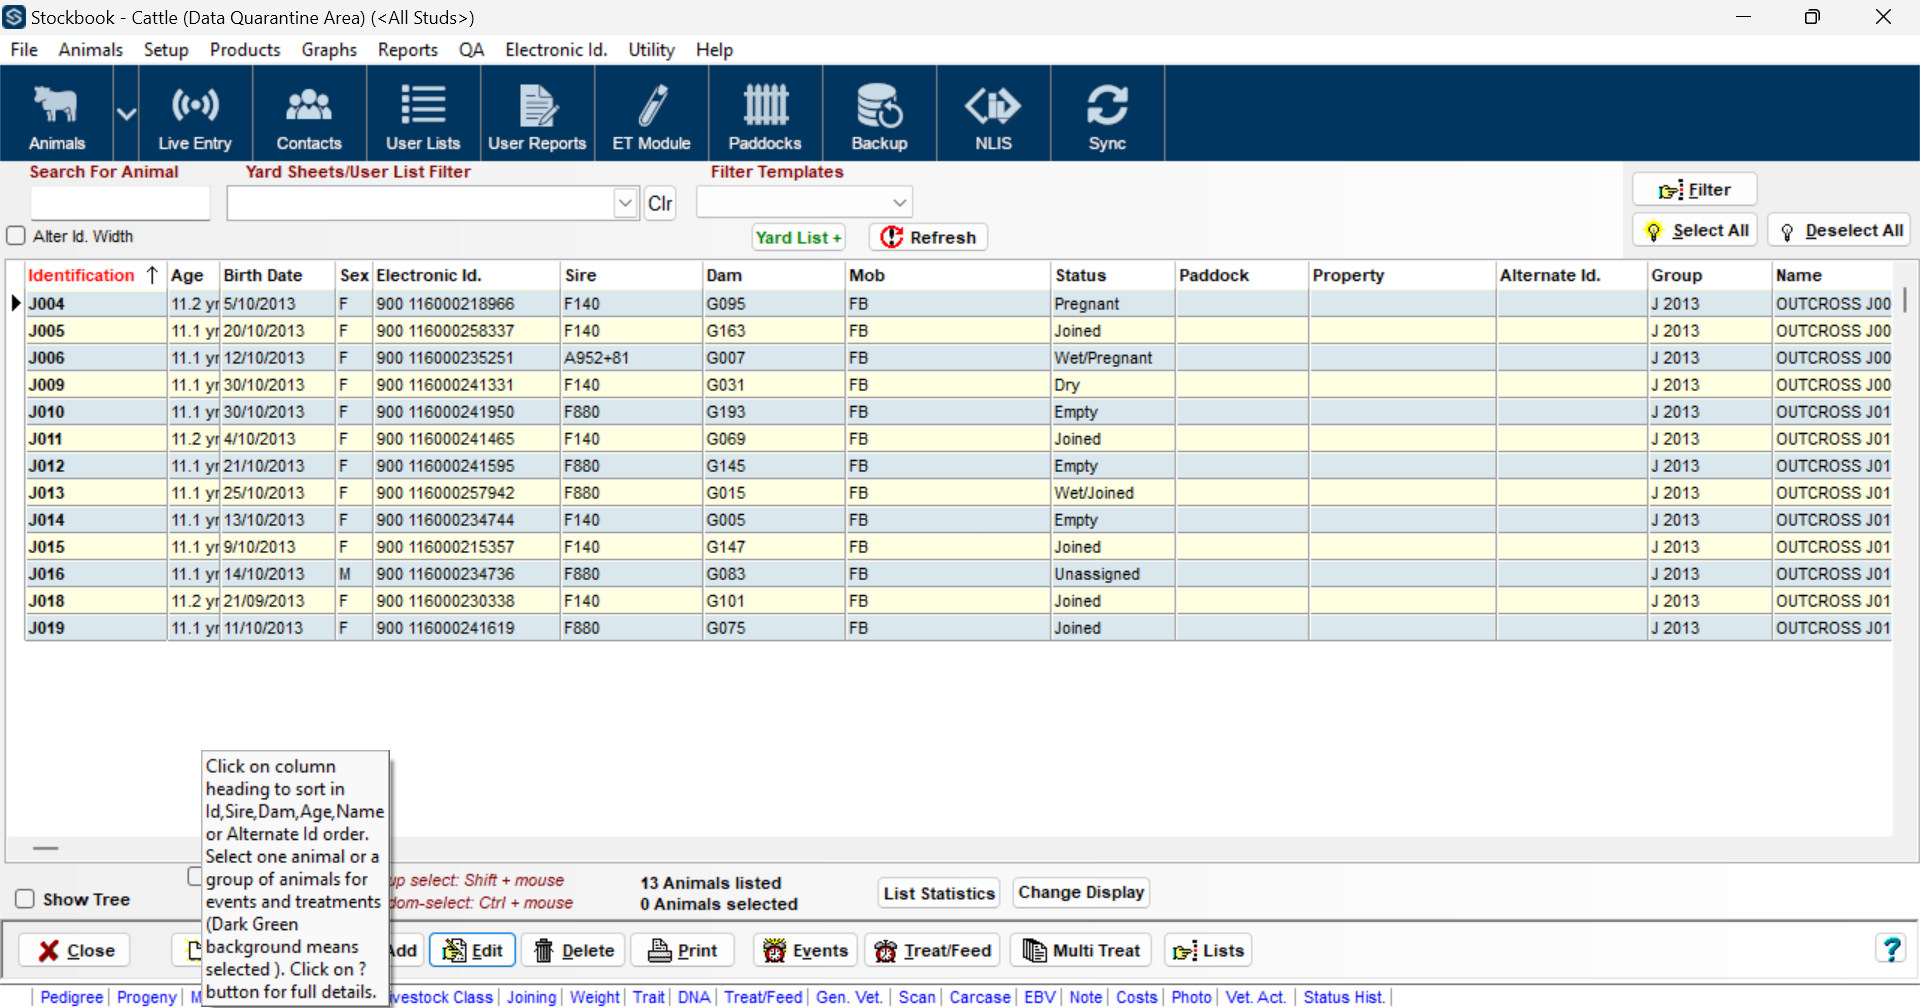Select animal row J006
The height and width of the screenshot is (1008, 1920).
(x=958, y=357)
